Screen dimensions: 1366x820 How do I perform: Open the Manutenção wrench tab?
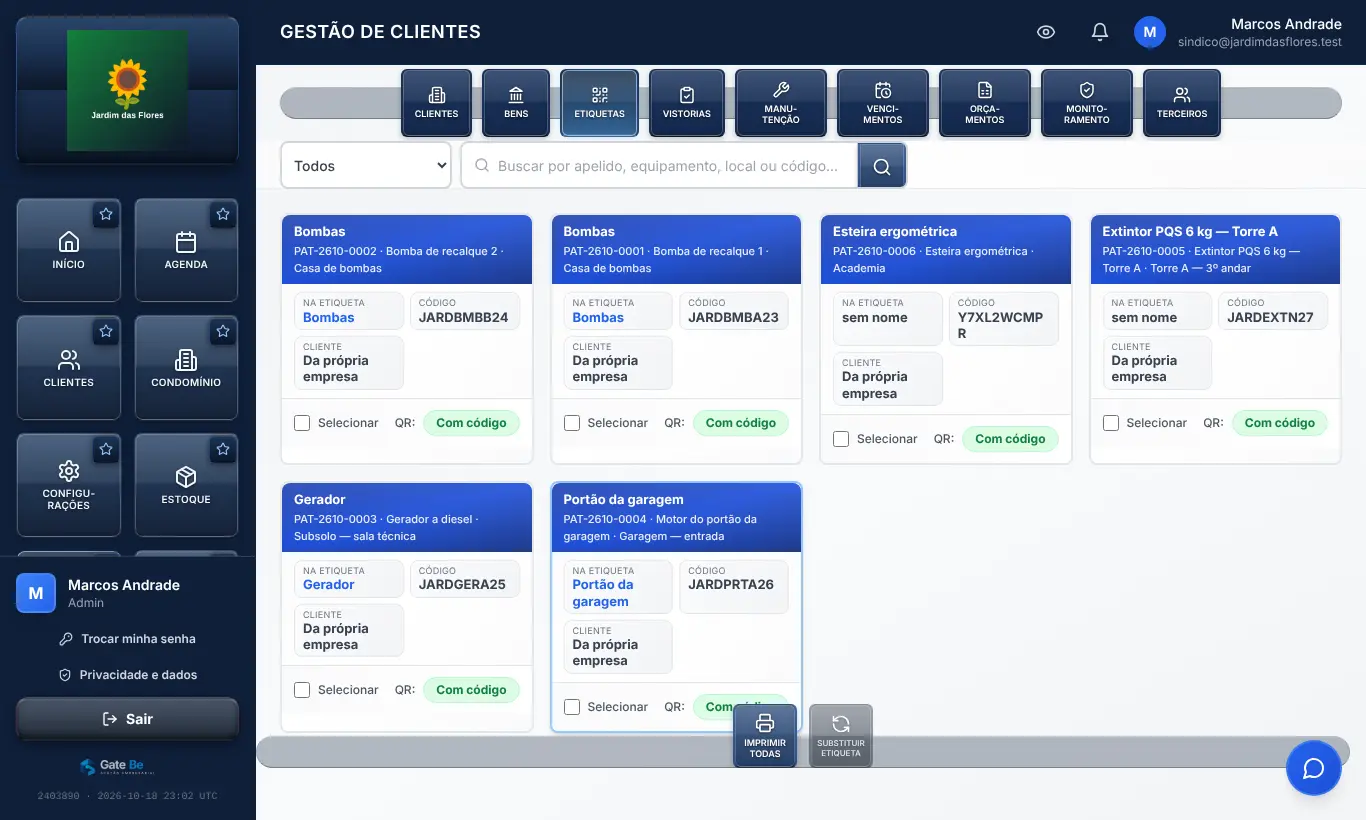tap(781, 103)
